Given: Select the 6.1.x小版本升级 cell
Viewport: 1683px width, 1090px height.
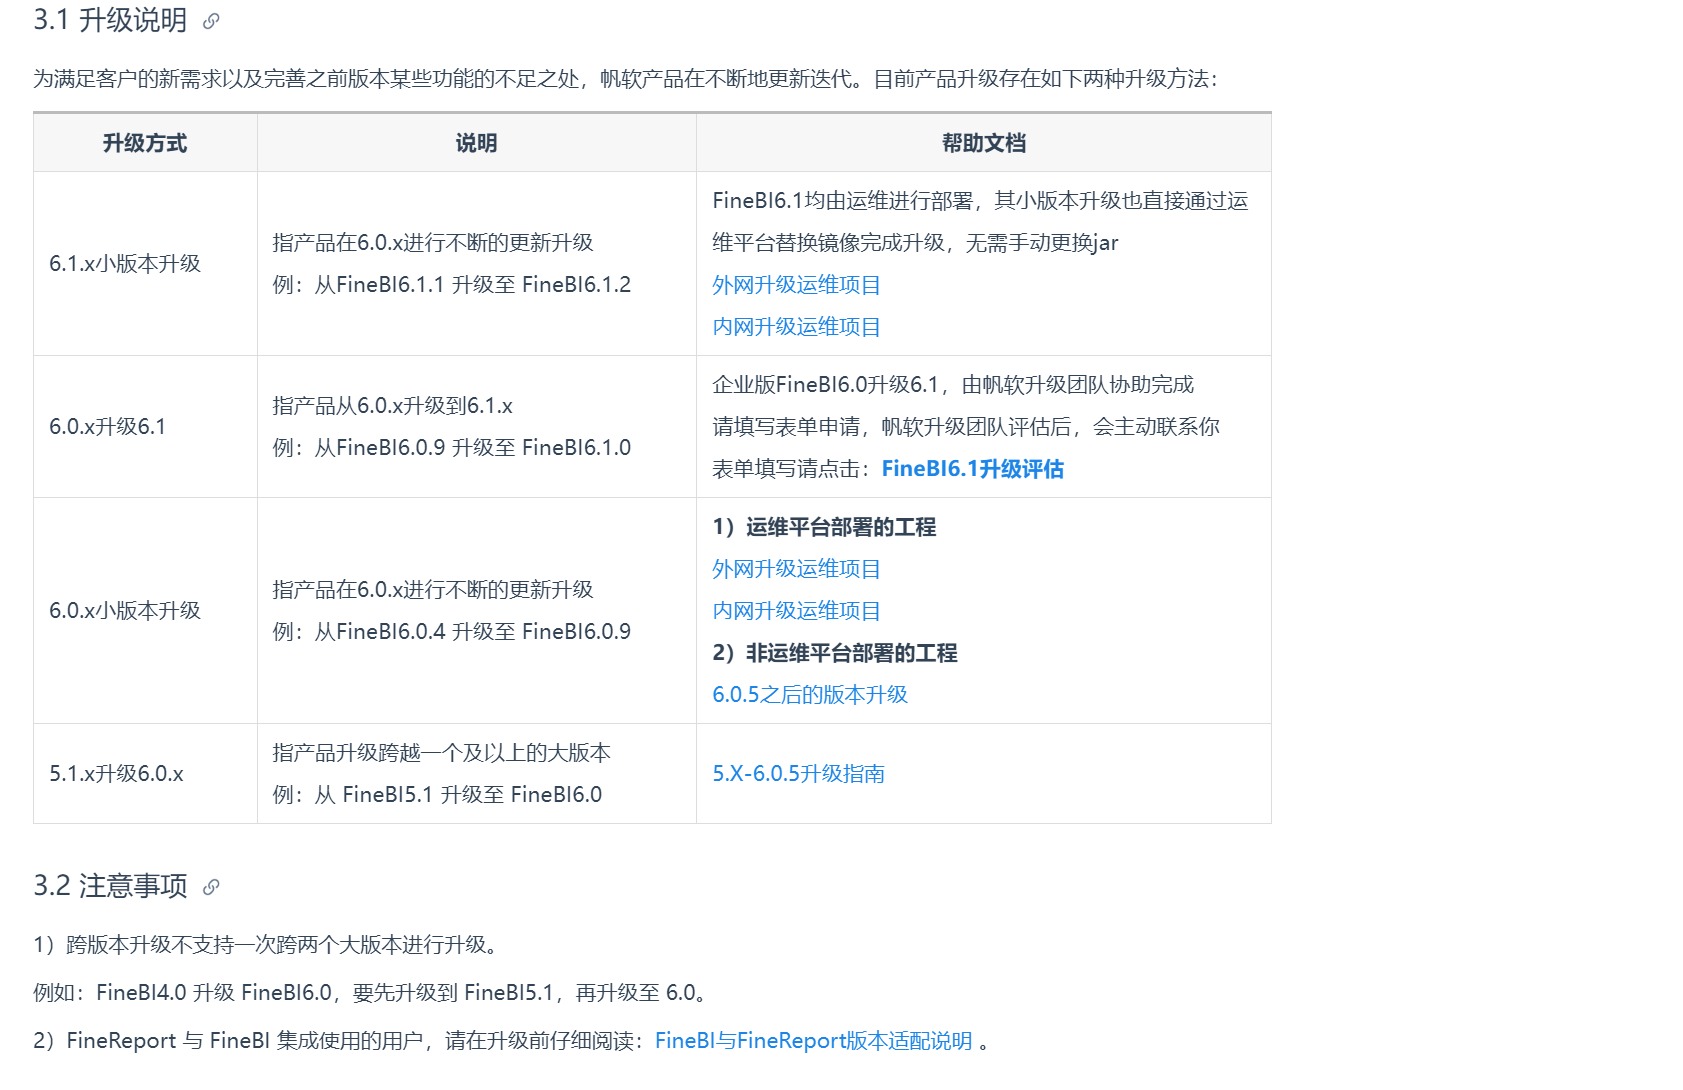Looking at the screenshot, I should point(145,264).
